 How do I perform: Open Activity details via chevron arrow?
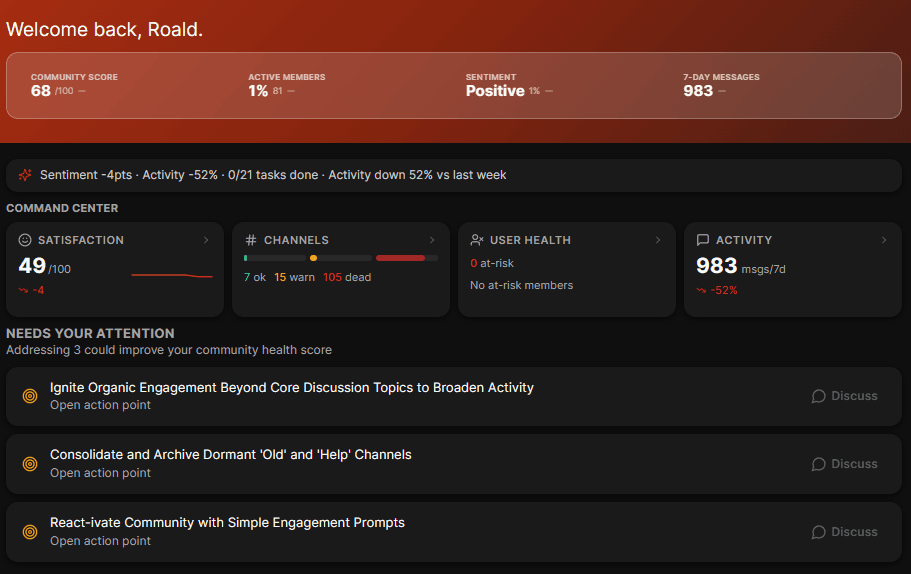coord(884,240)
